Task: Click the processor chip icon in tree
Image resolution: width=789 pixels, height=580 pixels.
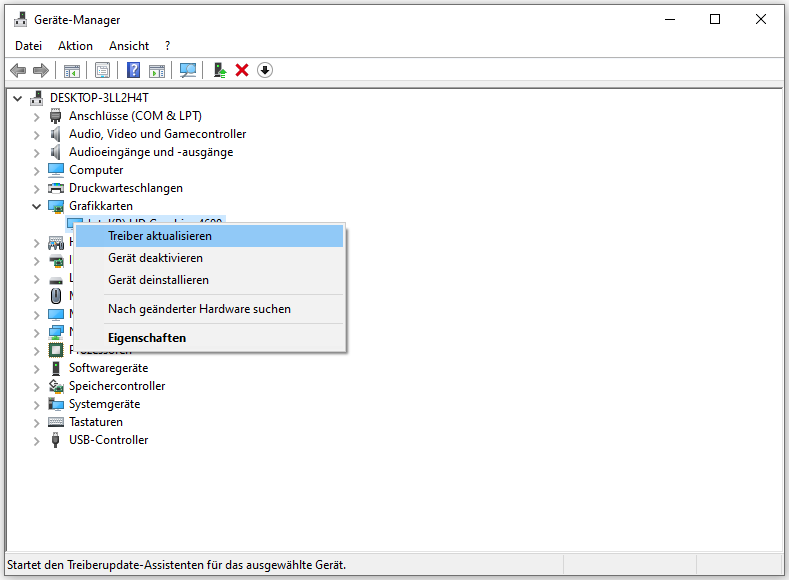Action: pyautogui.click(x=56, y=350)
